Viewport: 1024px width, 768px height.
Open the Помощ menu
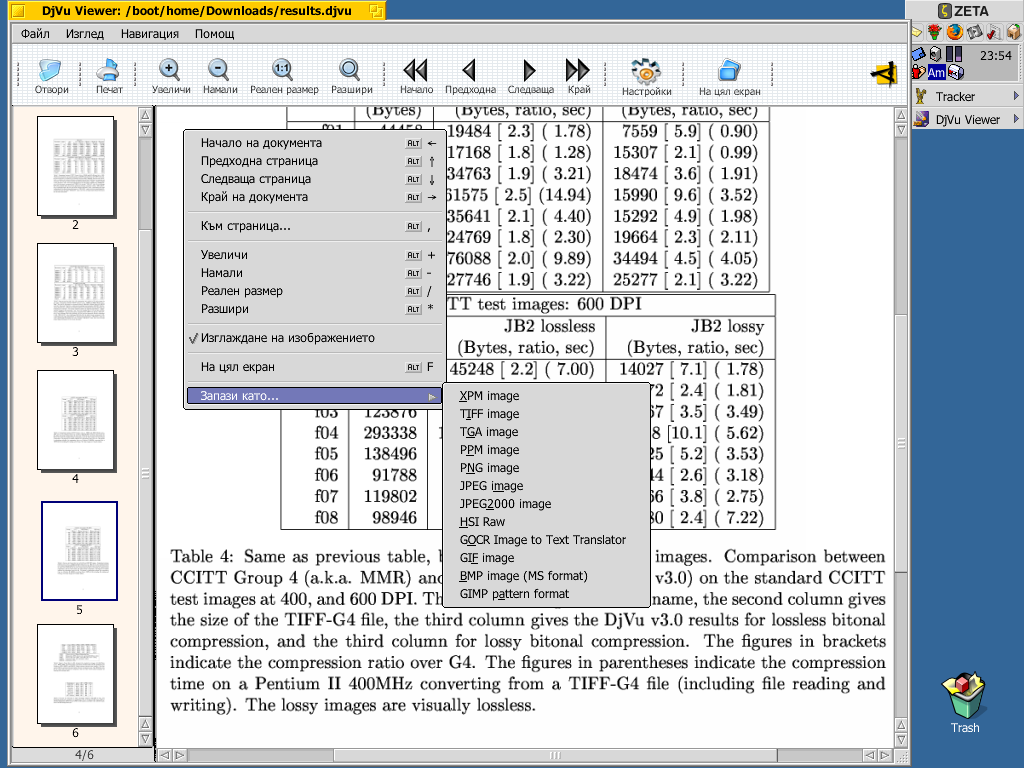[x=214, y=33]
